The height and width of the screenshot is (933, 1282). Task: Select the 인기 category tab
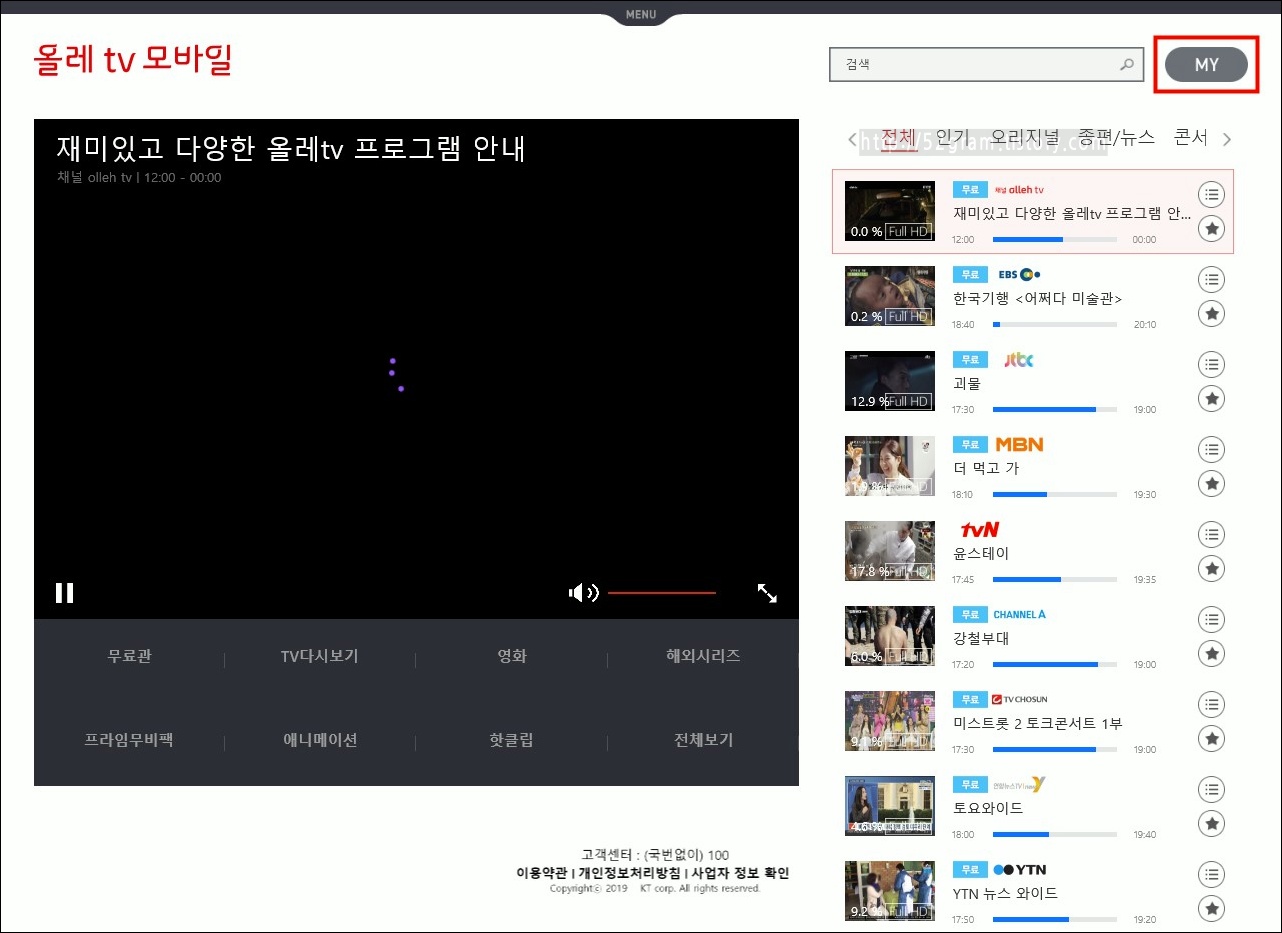click(x=952, y=138)
